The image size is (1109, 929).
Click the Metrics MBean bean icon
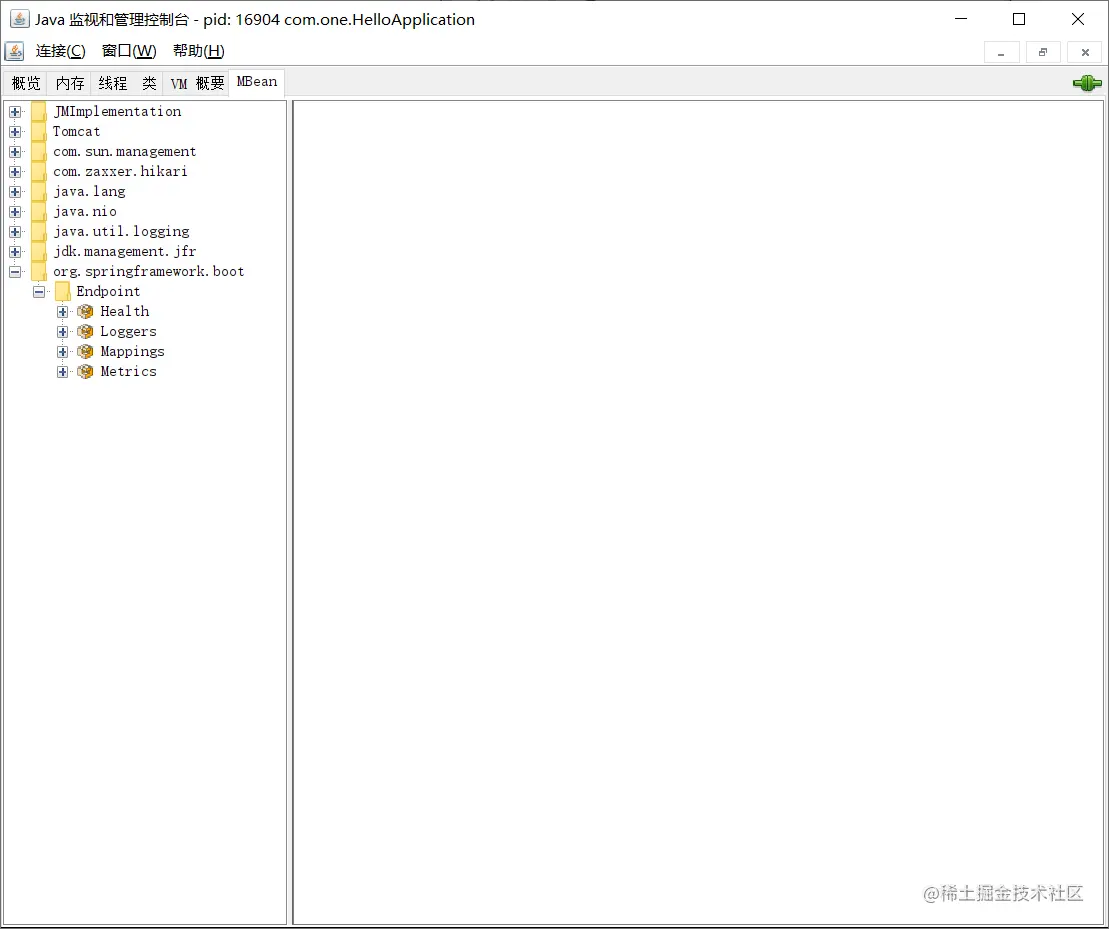click(86, 372)
